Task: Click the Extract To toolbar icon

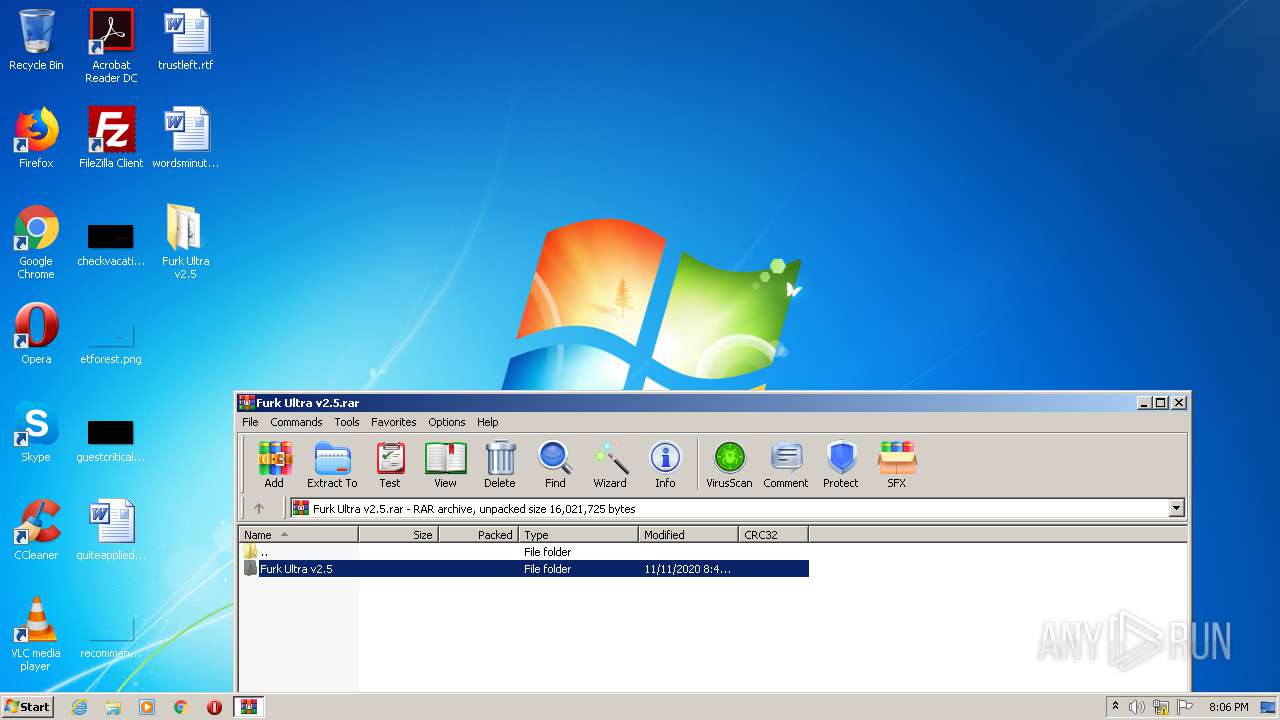Action: 332,465
